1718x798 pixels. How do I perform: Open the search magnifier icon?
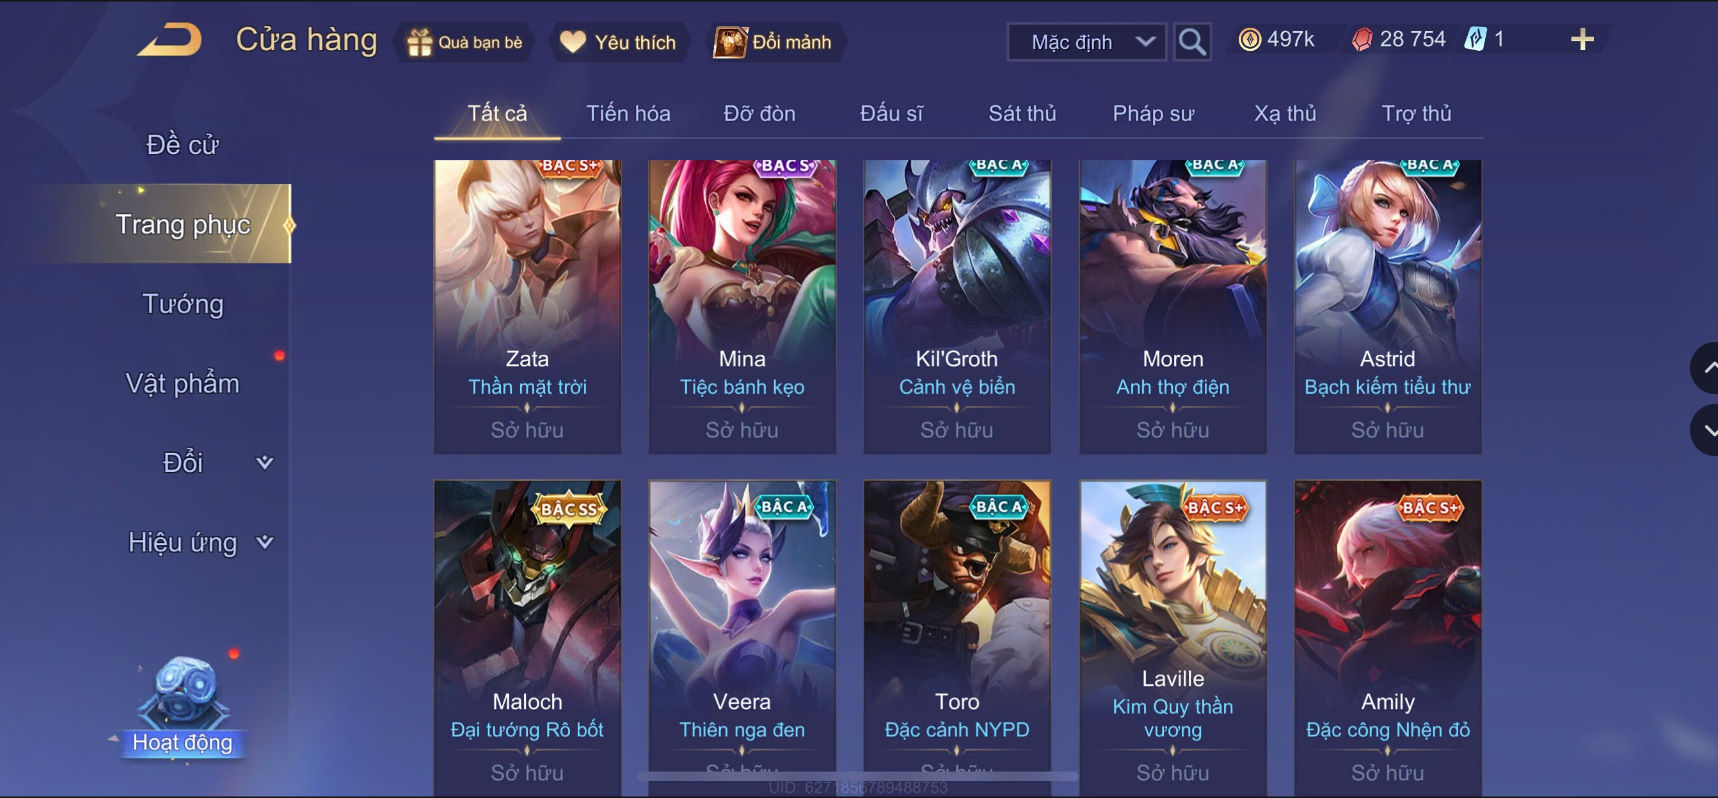tap(1192, 42)
